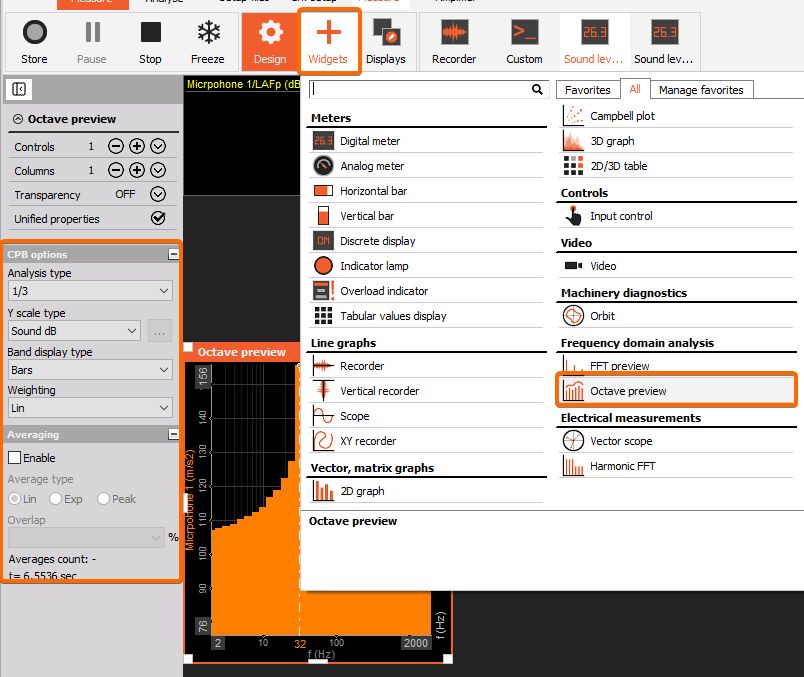Click the Store record button

pos(34,42)
